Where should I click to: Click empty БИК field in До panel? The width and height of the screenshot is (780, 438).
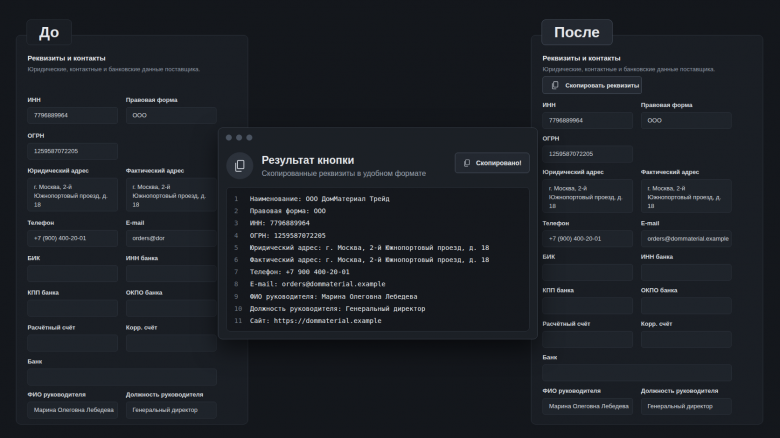click(73, 273)
